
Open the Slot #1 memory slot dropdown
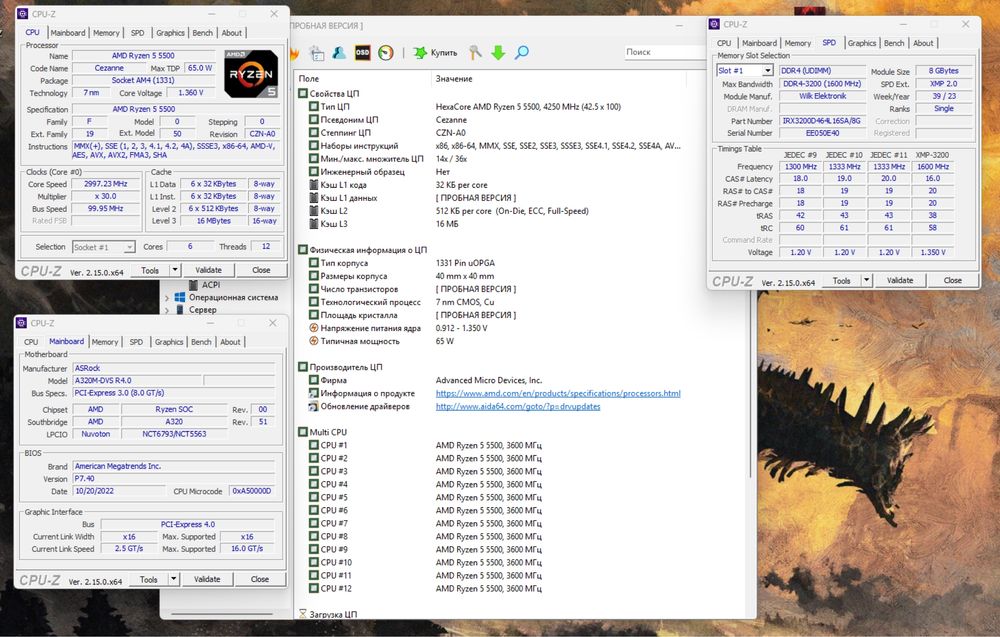[x=767, y=71]
